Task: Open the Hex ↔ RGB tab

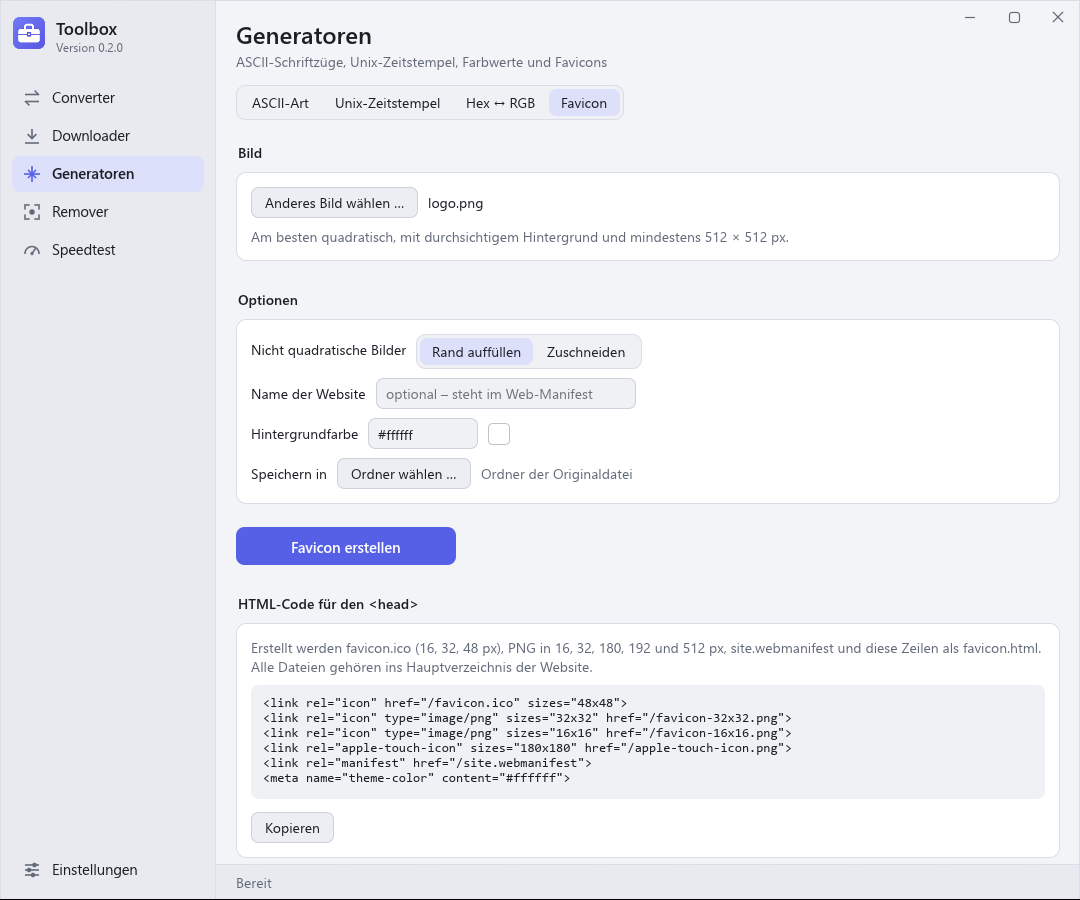Action: point(500,103)
